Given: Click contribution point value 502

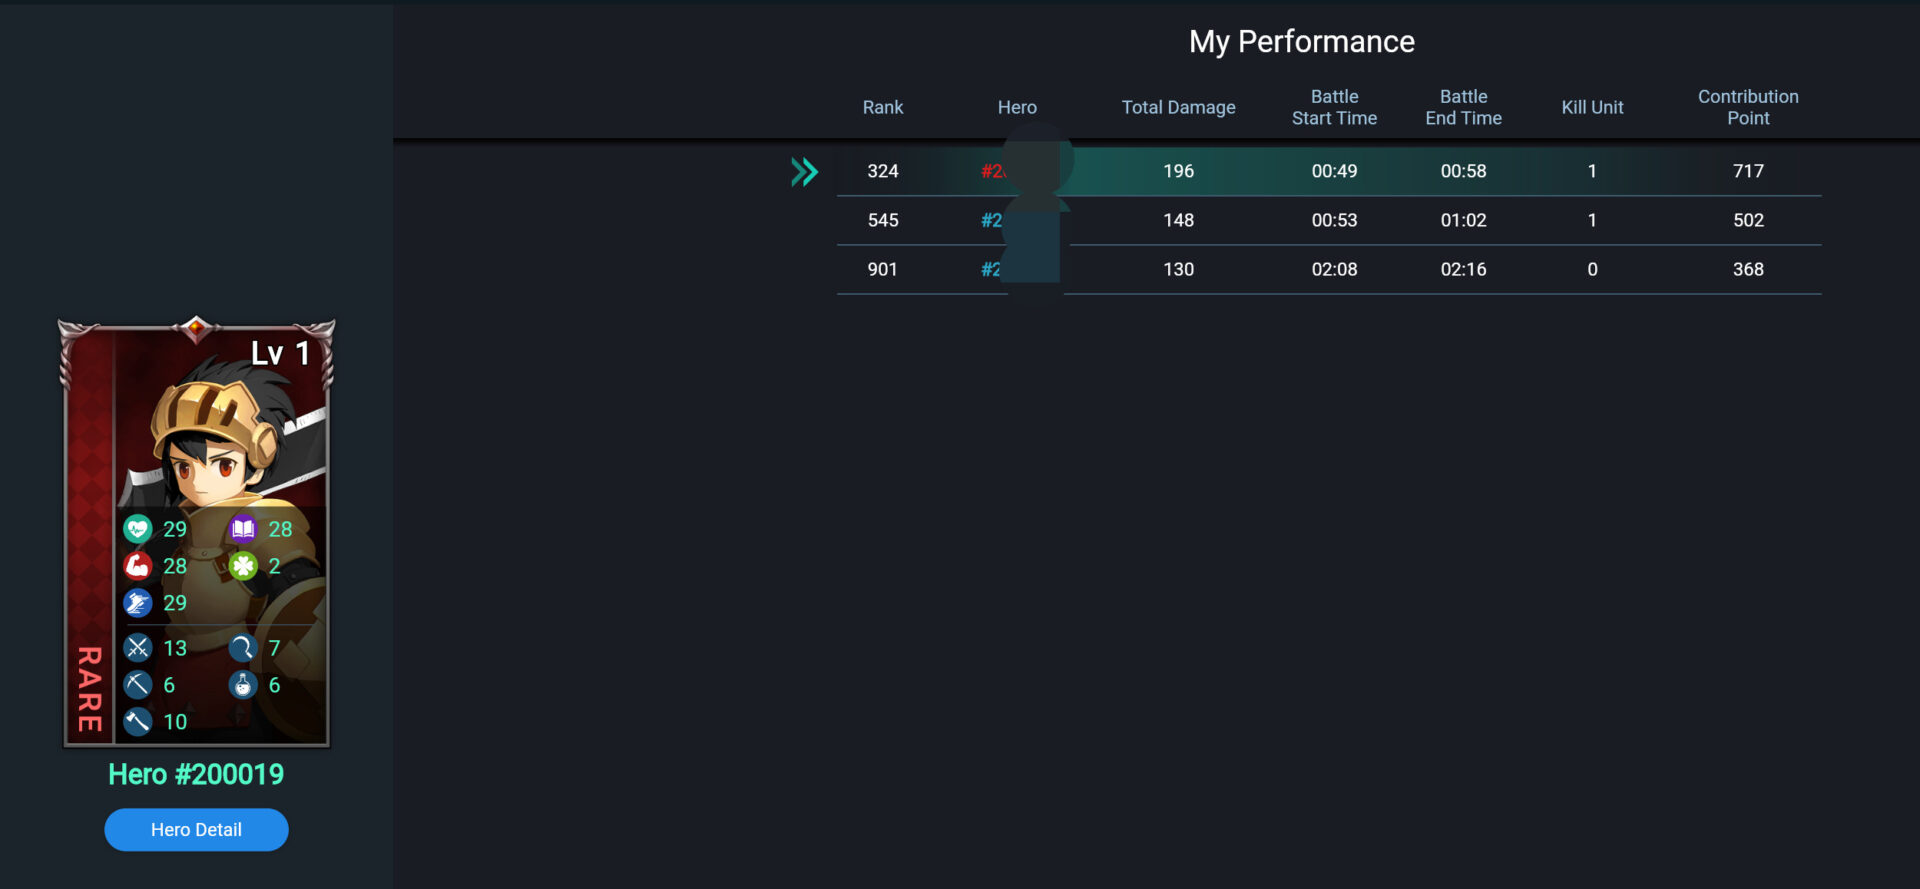Looking at the screenshot, I should [1748, 220].
